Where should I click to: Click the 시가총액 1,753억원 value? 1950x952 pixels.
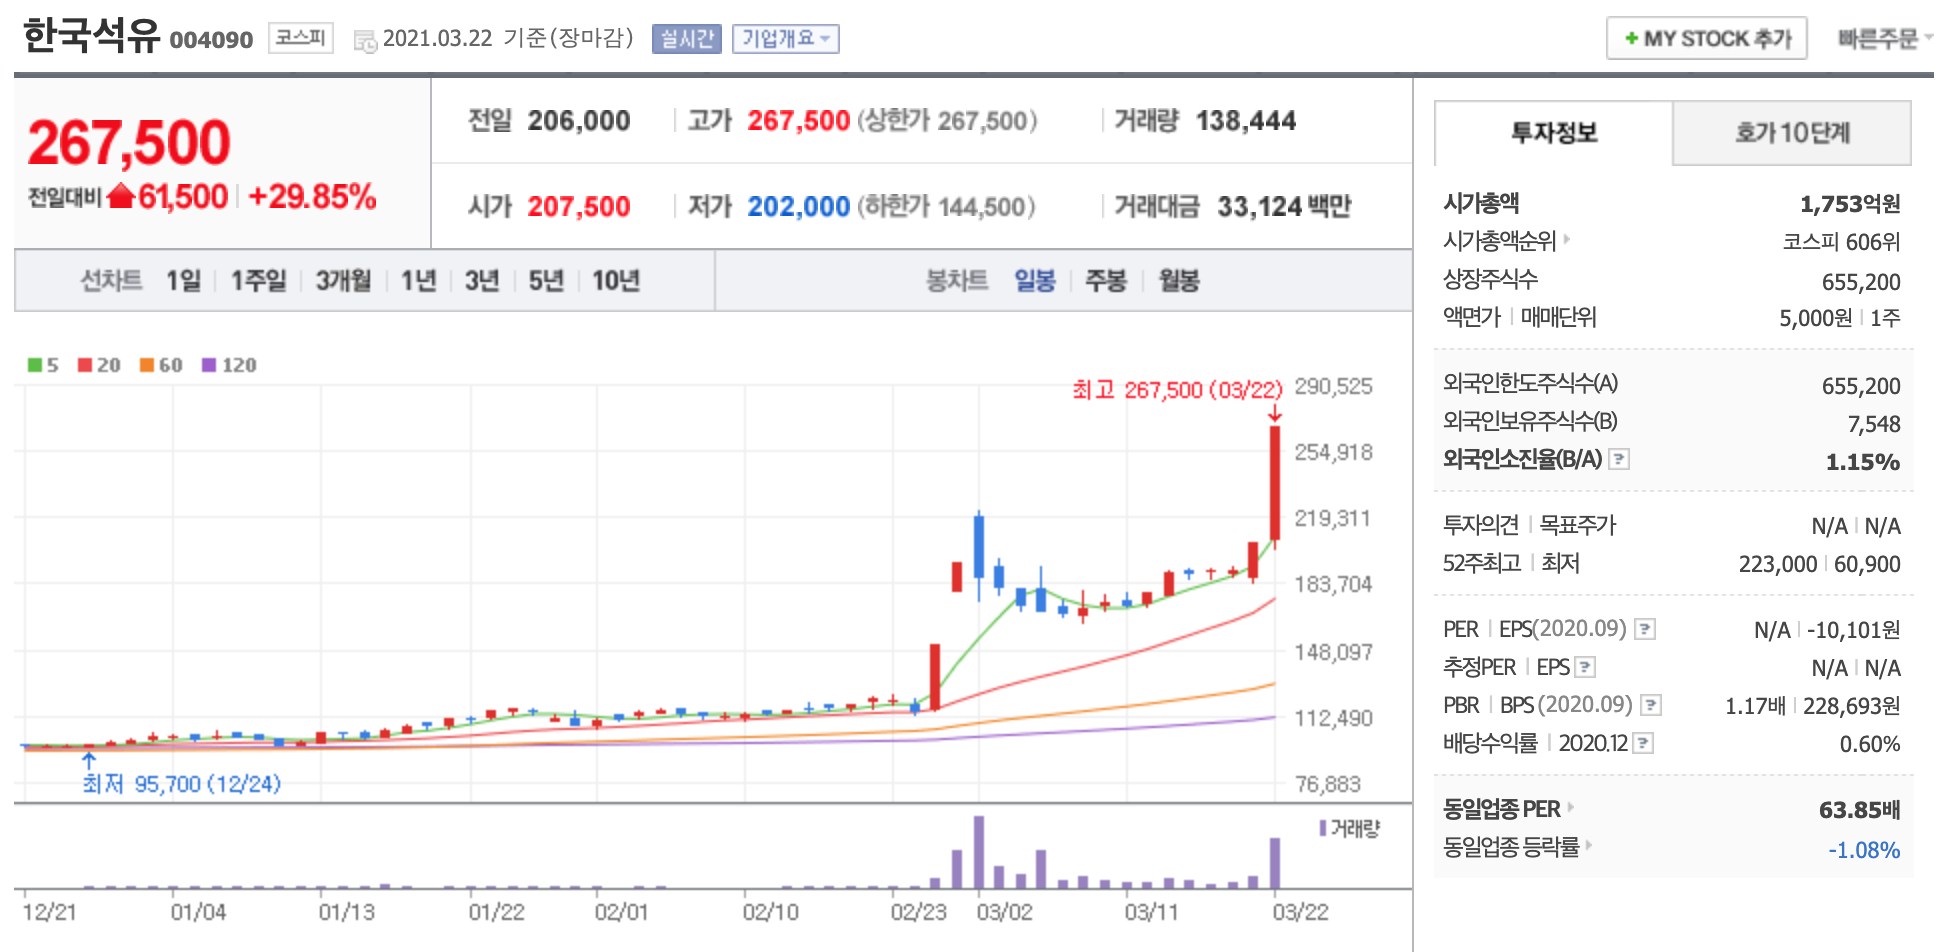[1850, 204]
